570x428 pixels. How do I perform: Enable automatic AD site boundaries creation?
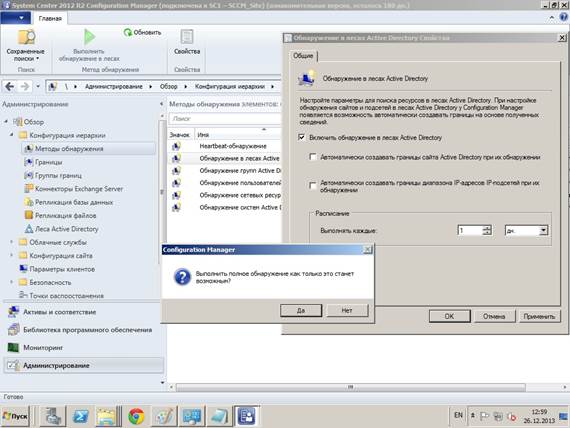[x=312, y=157]
